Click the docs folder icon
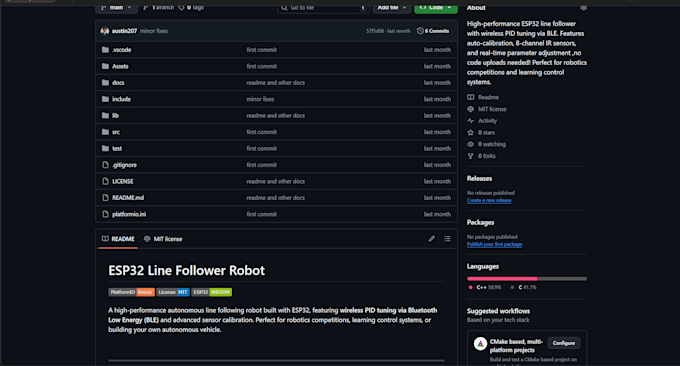Viewport: 680px width, 366px height. [x=105, y=83]
